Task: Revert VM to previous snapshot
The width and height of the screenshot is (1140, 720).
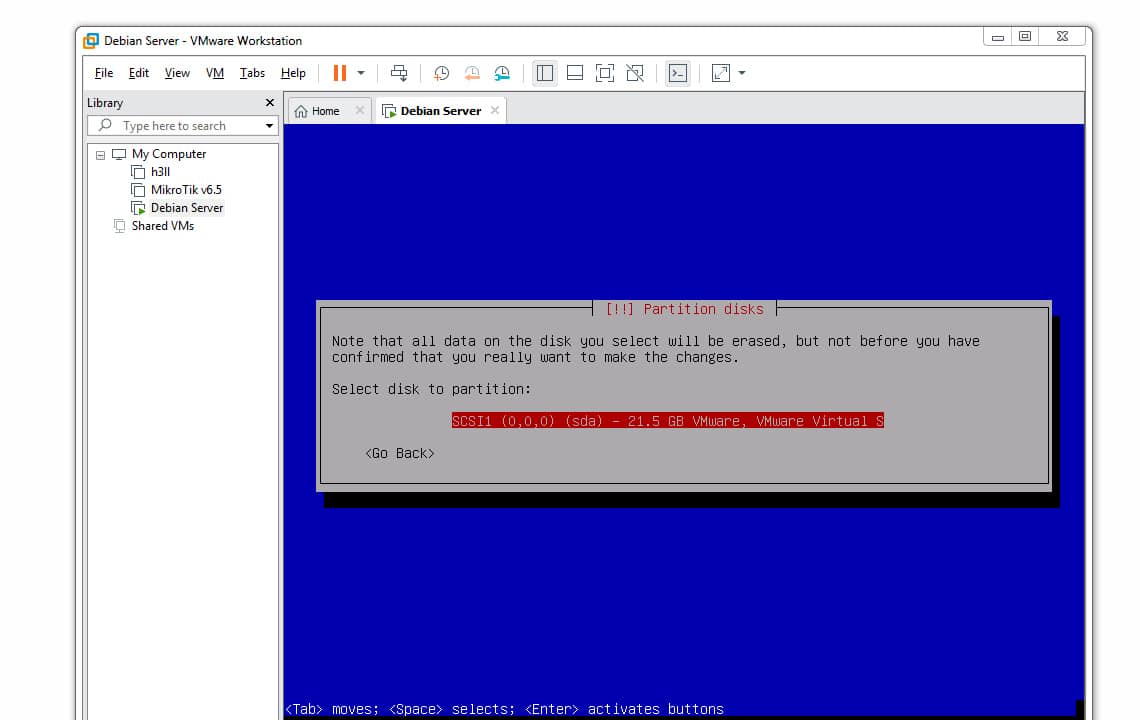Action: 472,73
